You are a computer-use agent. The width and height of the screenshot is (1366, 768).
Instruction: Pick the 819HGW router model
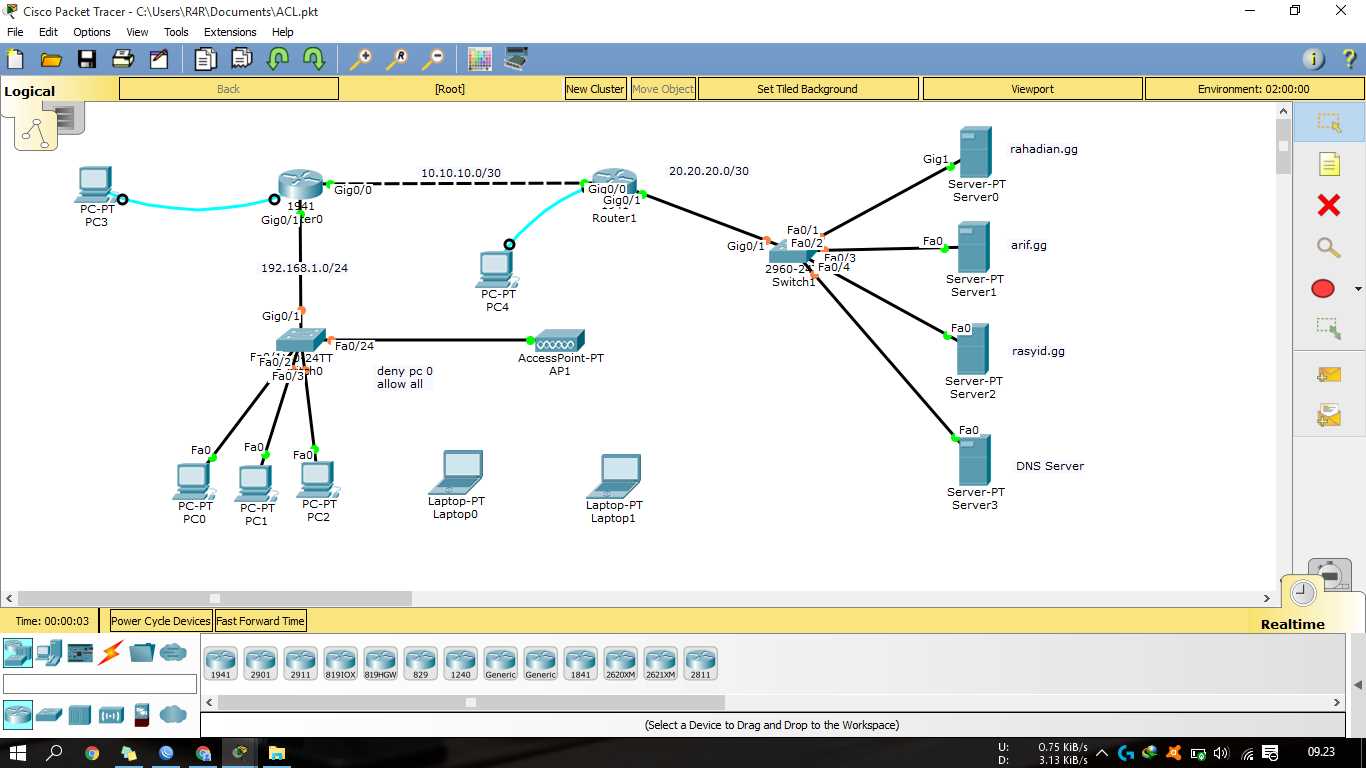pyautogui.click(x=380, y=664)
